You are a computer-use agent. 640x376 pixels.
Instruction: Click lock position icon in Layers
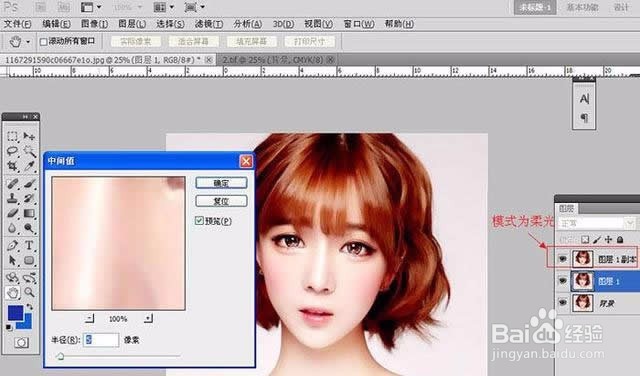click(609, 240)
